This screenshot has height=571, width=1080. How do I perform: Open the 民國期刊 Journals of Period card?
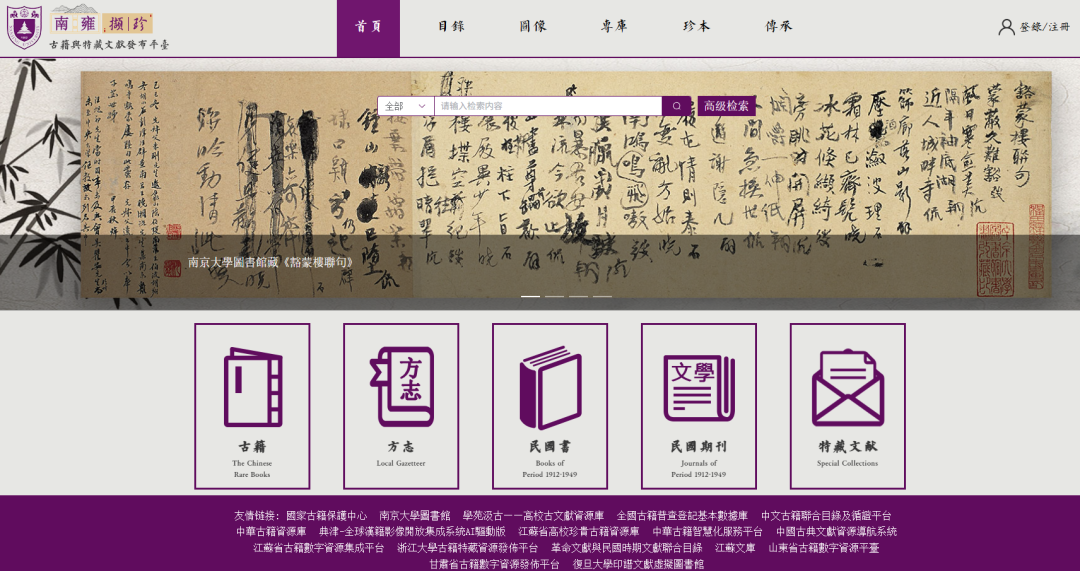click(x=698, y=406)
